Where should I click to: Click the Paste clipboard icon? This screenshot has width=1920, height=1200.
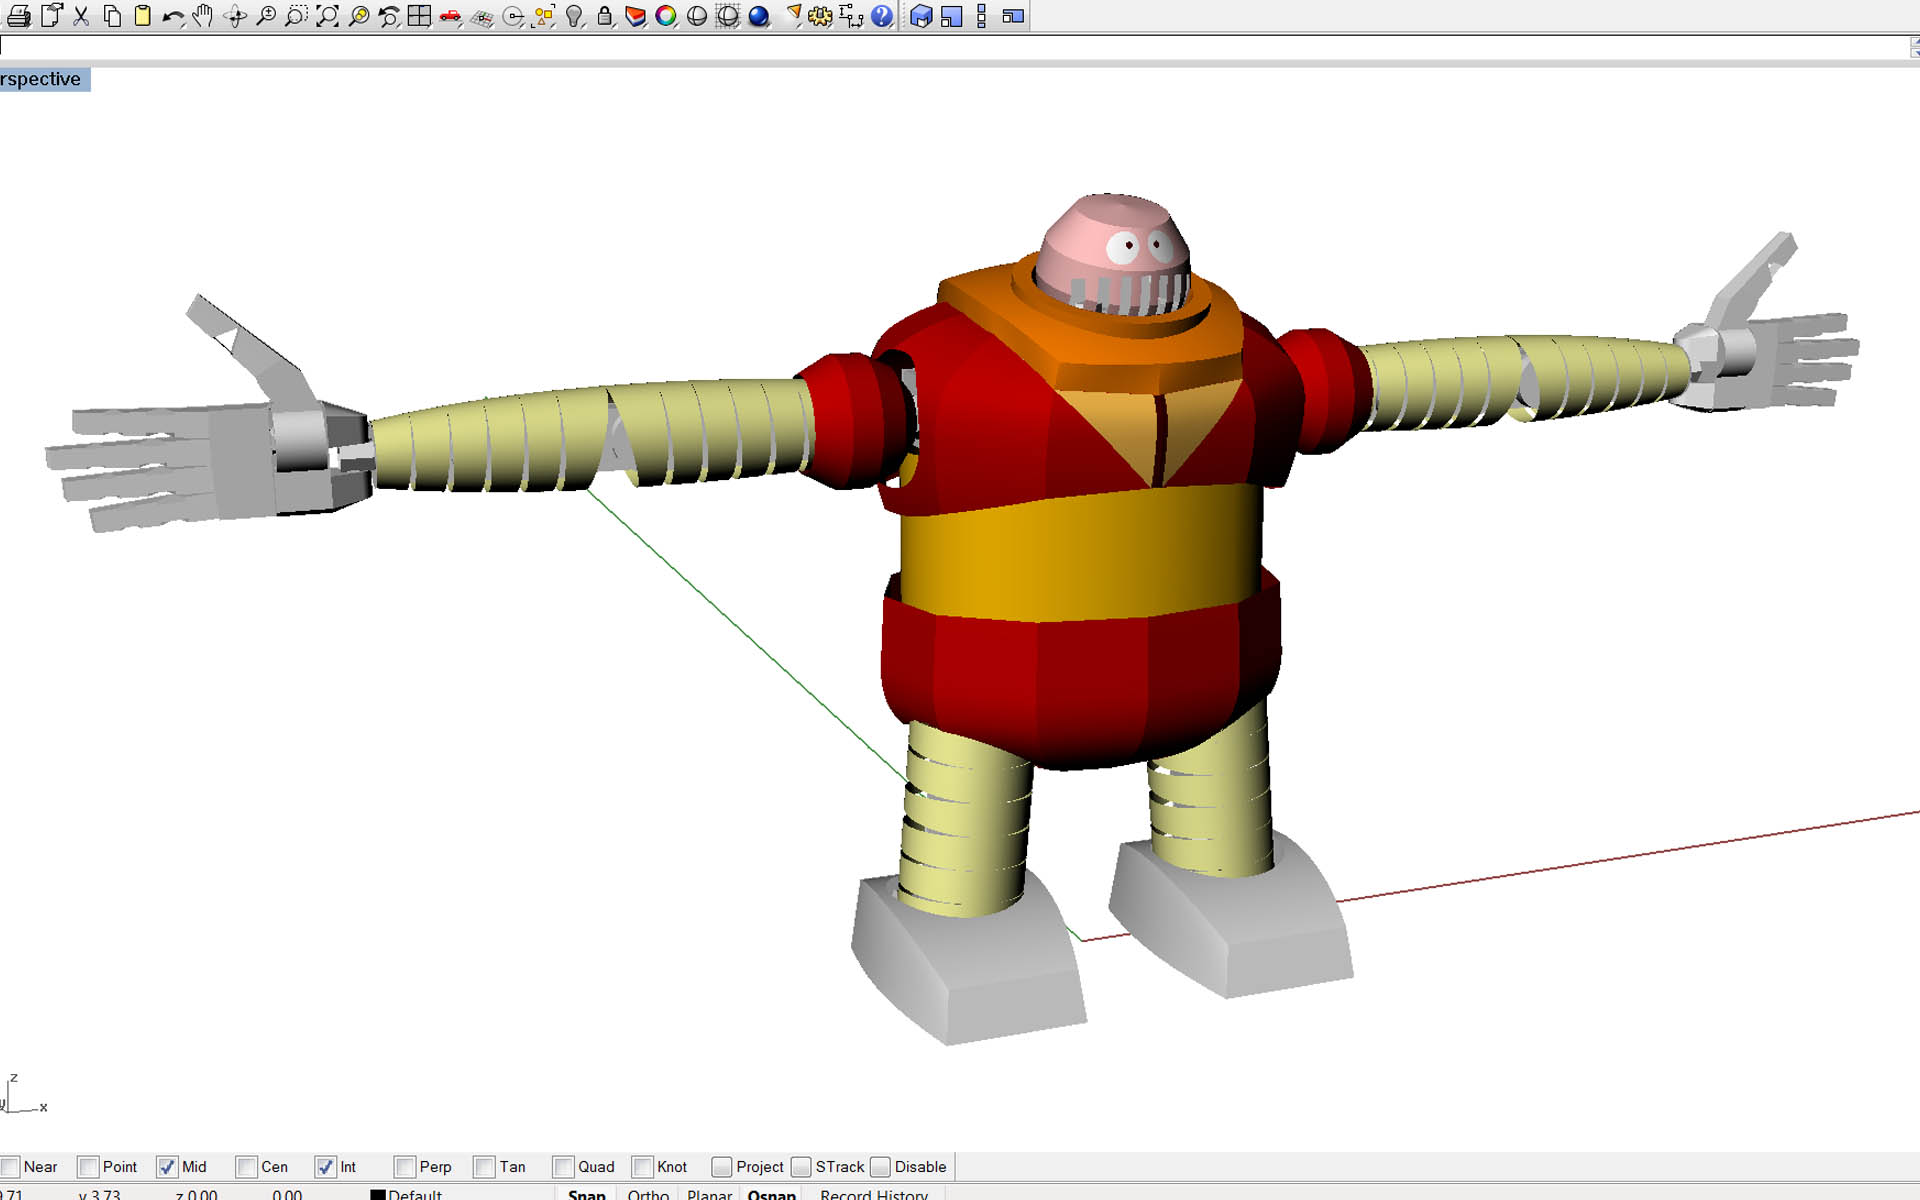pos(143,16)
